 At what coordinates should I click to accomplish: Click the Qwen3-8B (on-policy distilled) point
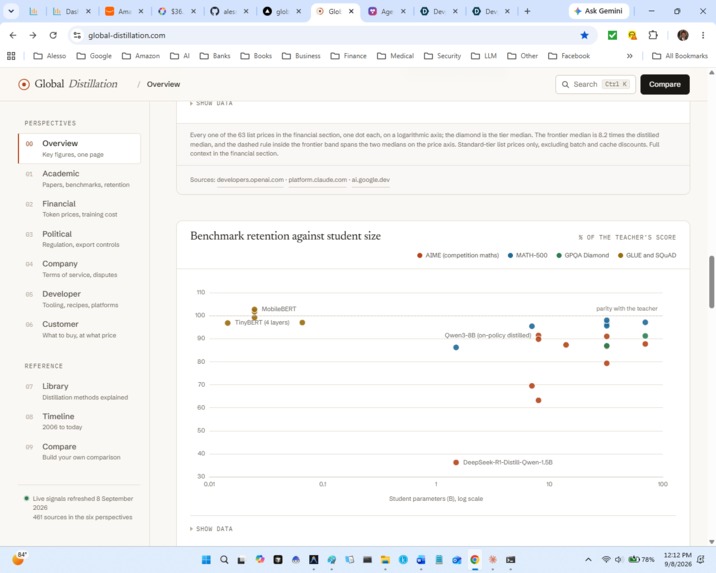(x=538, y=336)
